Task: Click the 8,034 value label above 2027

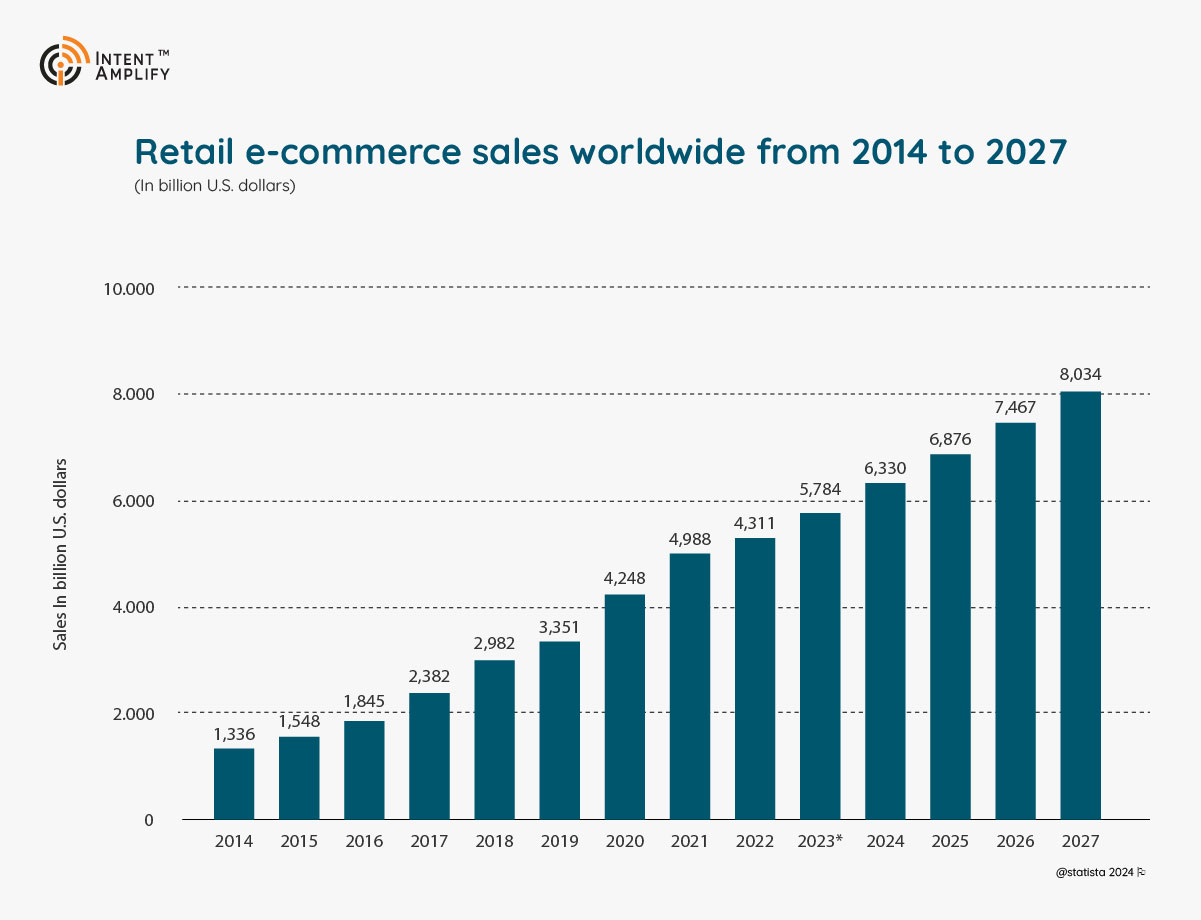Action: coord(1081,372)
